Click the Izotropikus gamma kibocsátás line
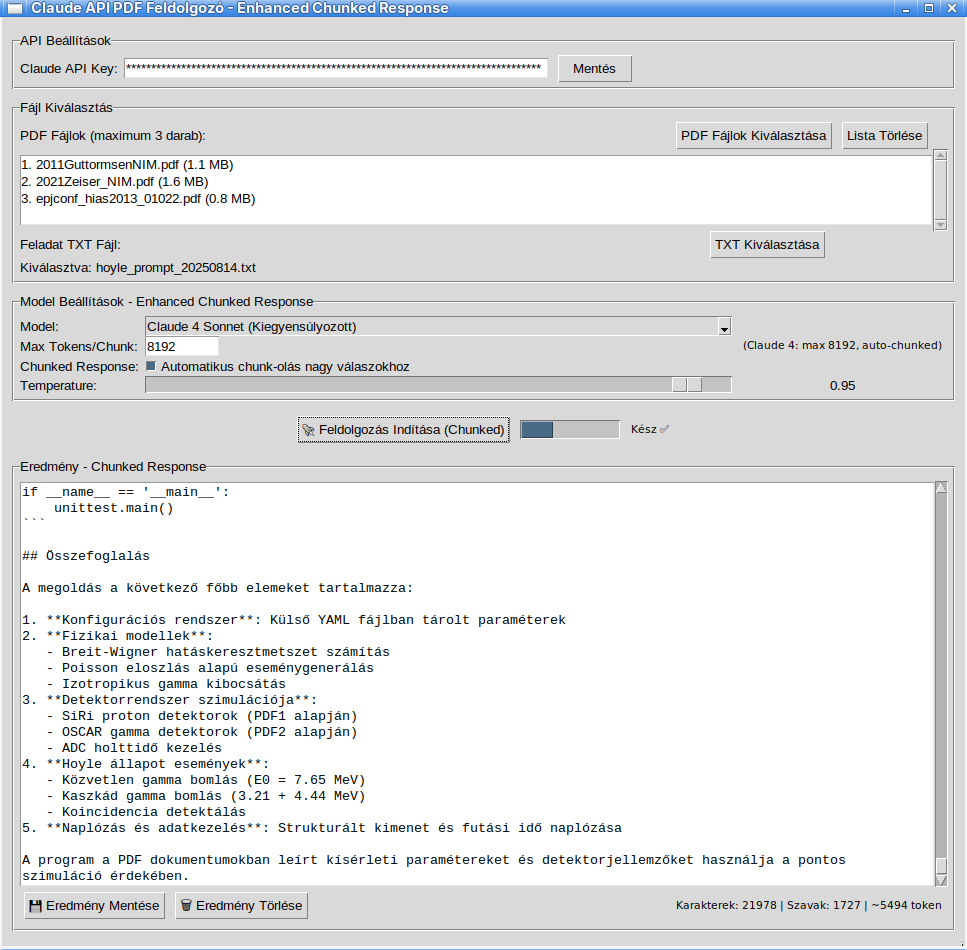Viewport: 967px width, 950px height. (166, 684)
